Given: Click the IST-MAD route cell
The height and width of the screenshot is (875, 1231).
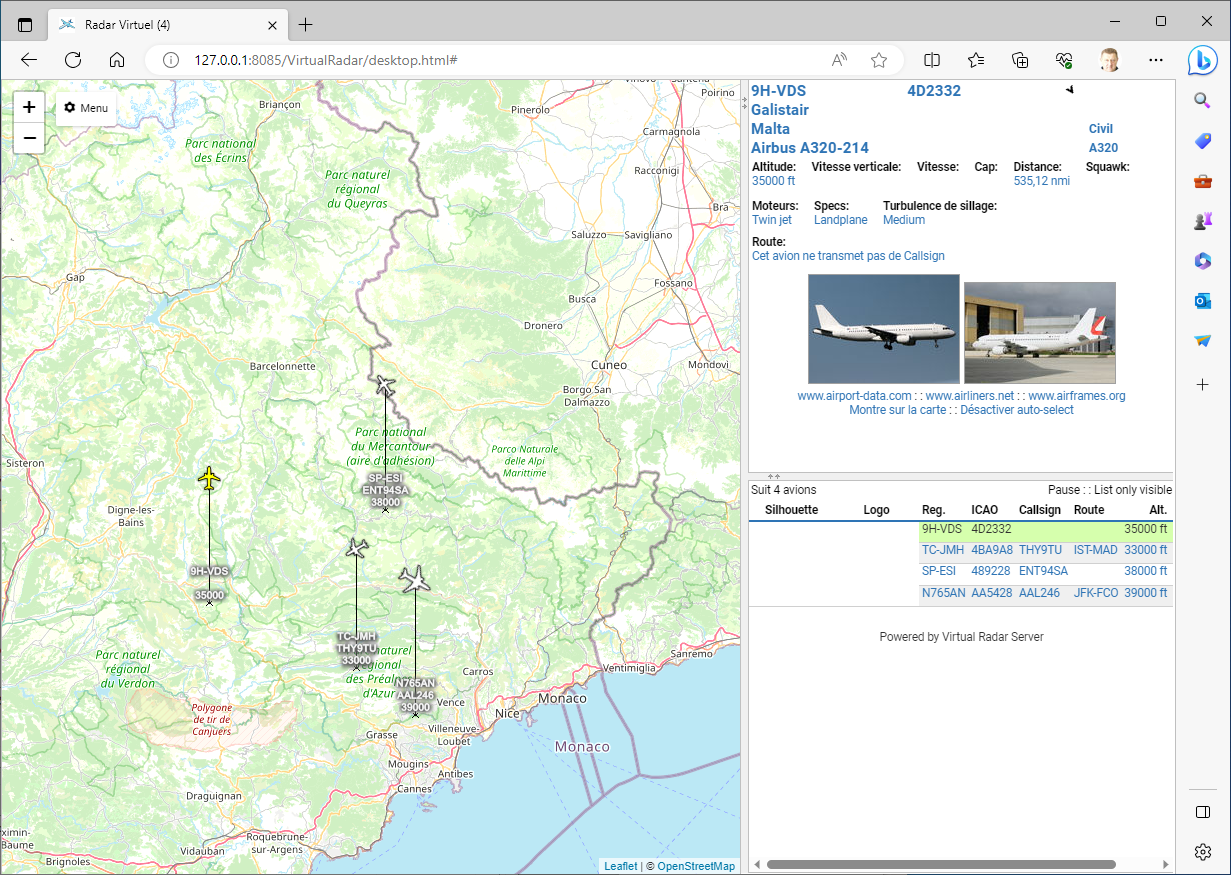Looking at the screenshot, I should click(x=1096, y=550).
